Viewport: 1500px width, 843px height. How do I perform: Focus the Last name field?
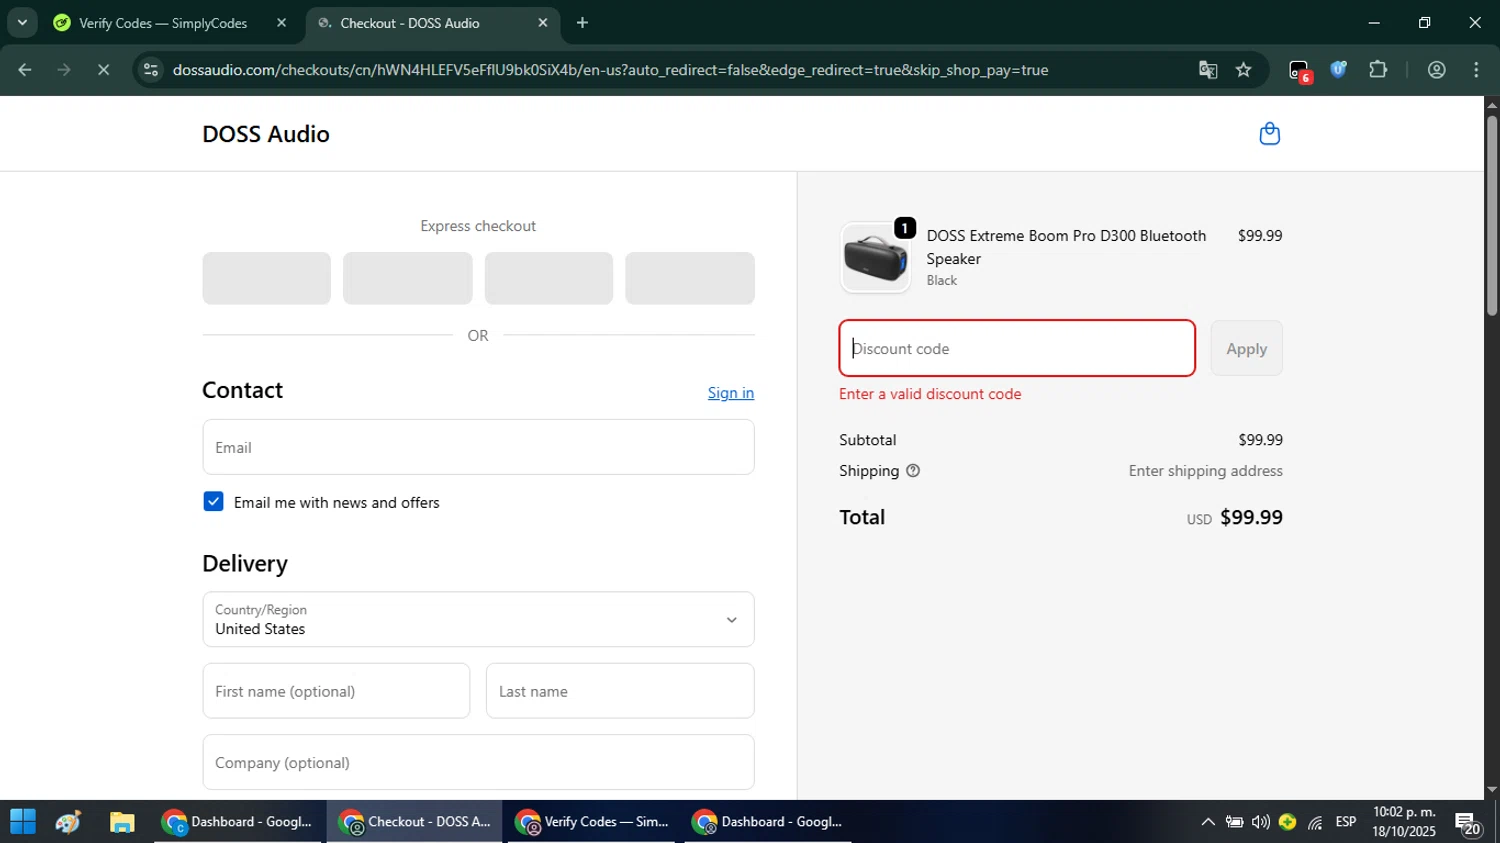tap(620, 691)
